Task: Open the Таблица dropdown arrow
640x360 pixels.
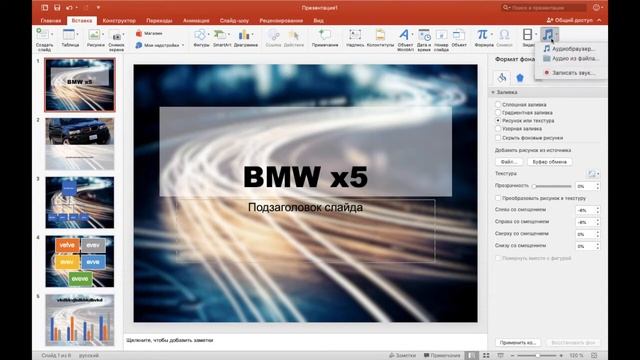Action: tap(78, 34)
